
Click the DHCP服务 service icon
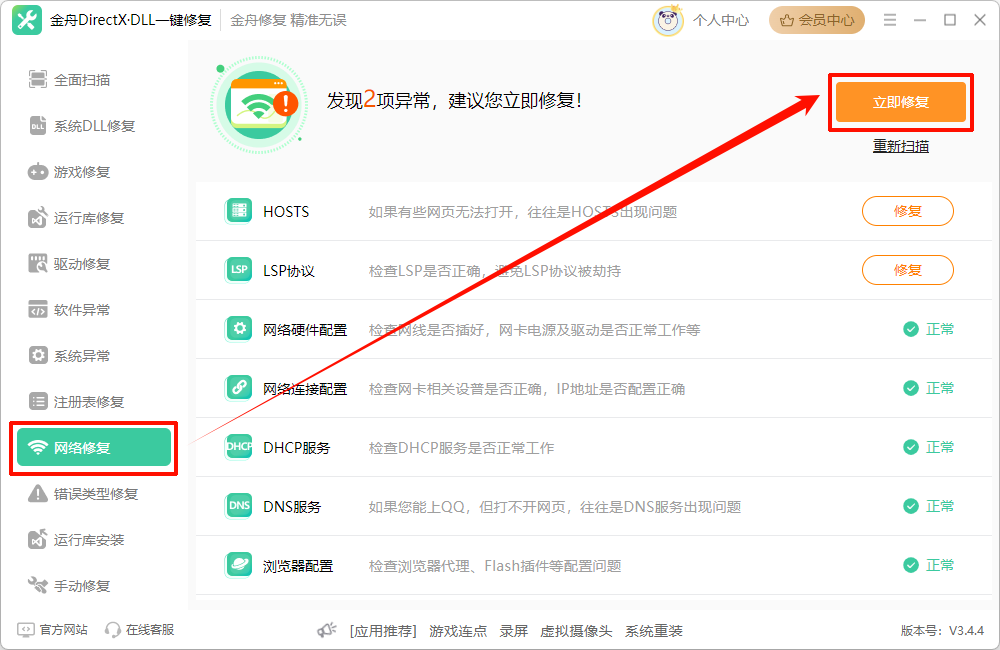pos(238,447)
